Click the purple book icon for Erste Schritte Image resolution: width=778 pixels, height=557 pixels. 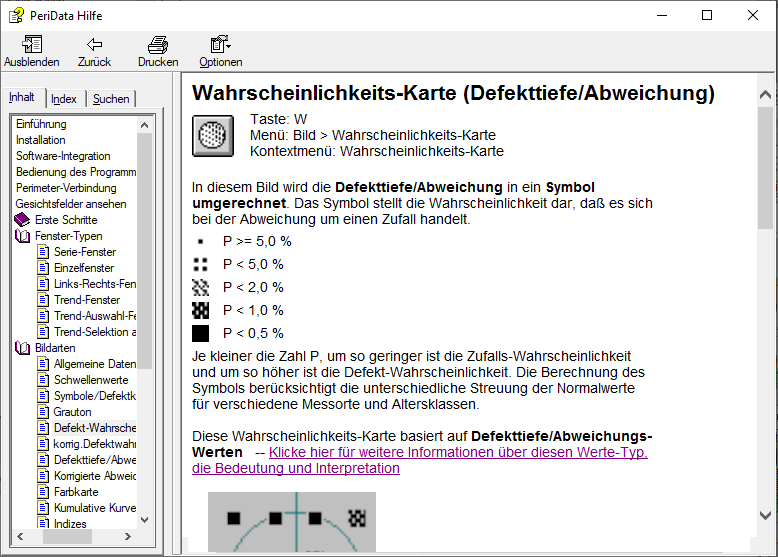(x=23, y=220)
